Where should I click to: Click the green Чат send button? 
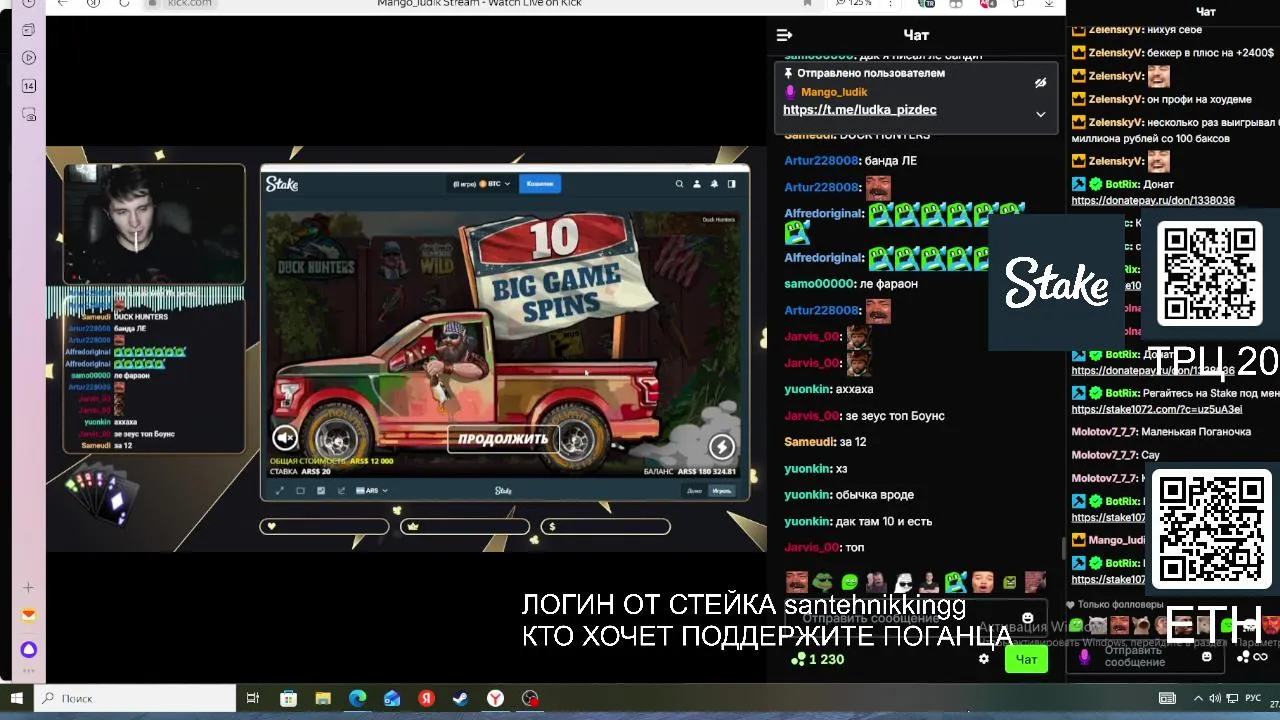click(1026, 659)
